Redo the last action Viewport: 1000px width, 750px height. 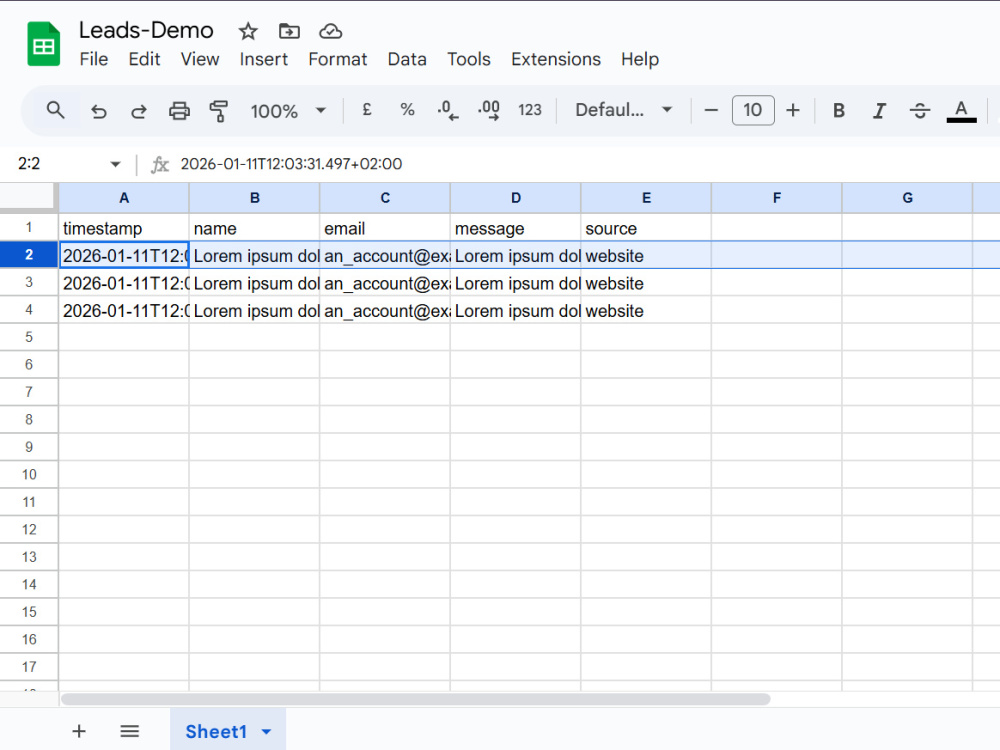click(138, 111)
